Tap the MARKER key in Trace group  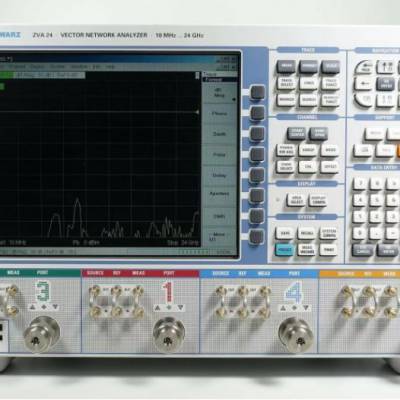[x=286, y=100]
